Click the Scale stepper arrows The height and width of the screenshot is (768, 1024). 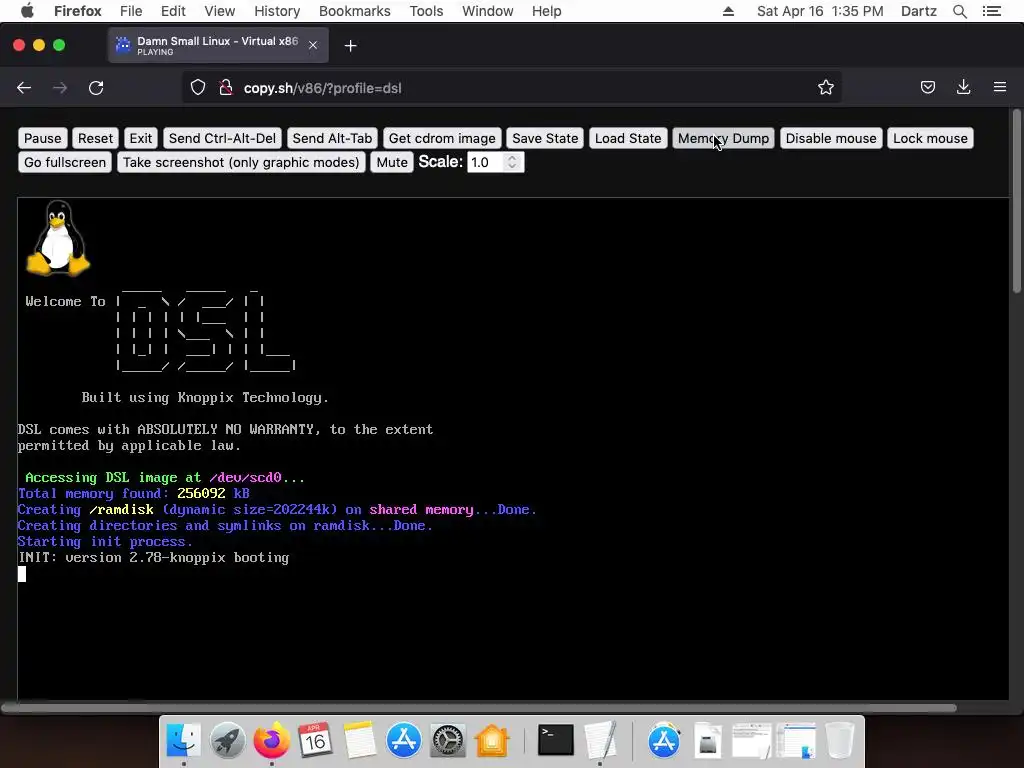(x=513, y=162)
